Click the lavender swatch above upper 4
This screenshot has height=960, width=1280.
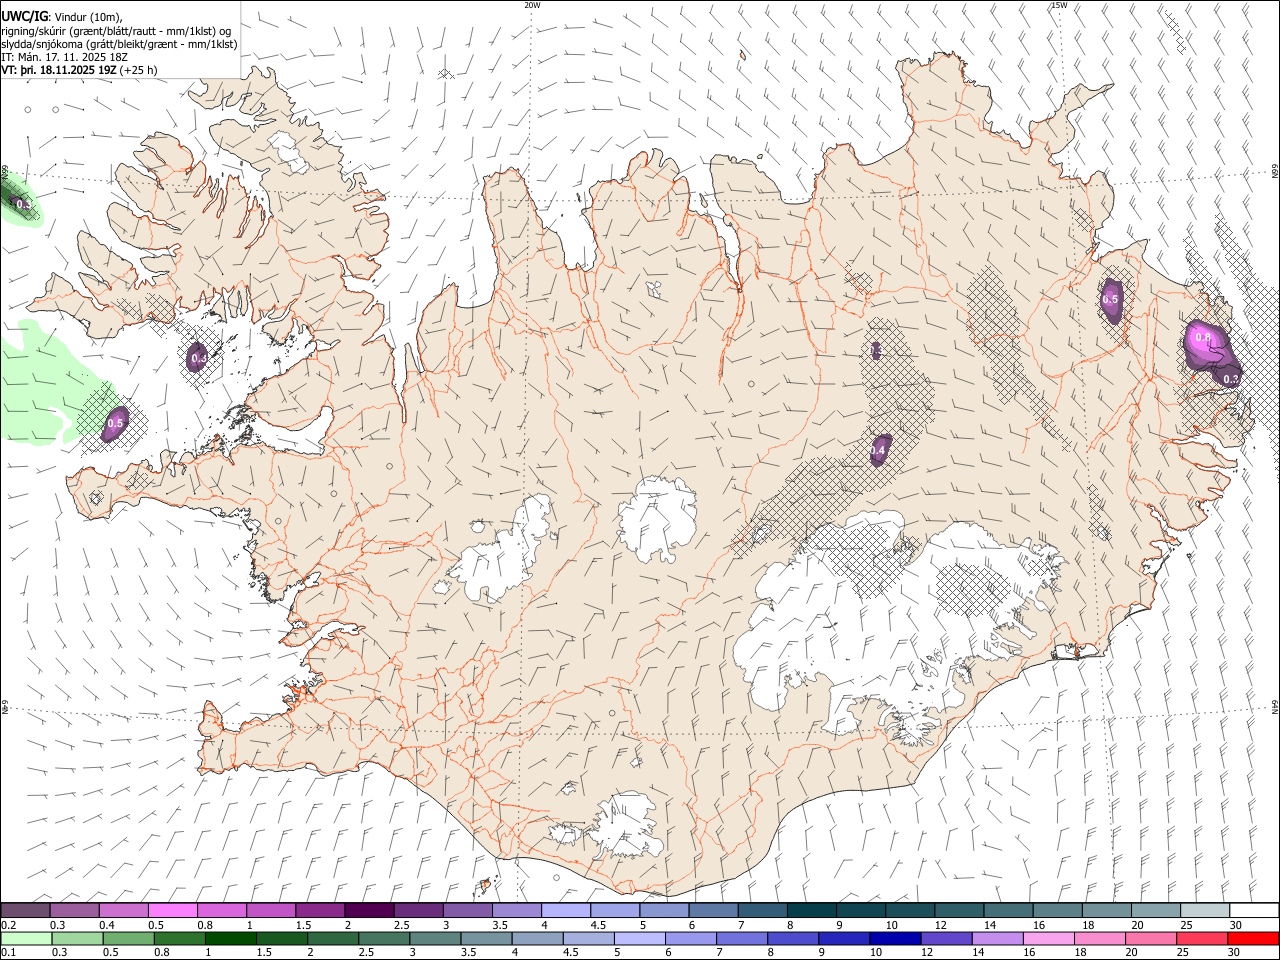(x=565, y=910)
